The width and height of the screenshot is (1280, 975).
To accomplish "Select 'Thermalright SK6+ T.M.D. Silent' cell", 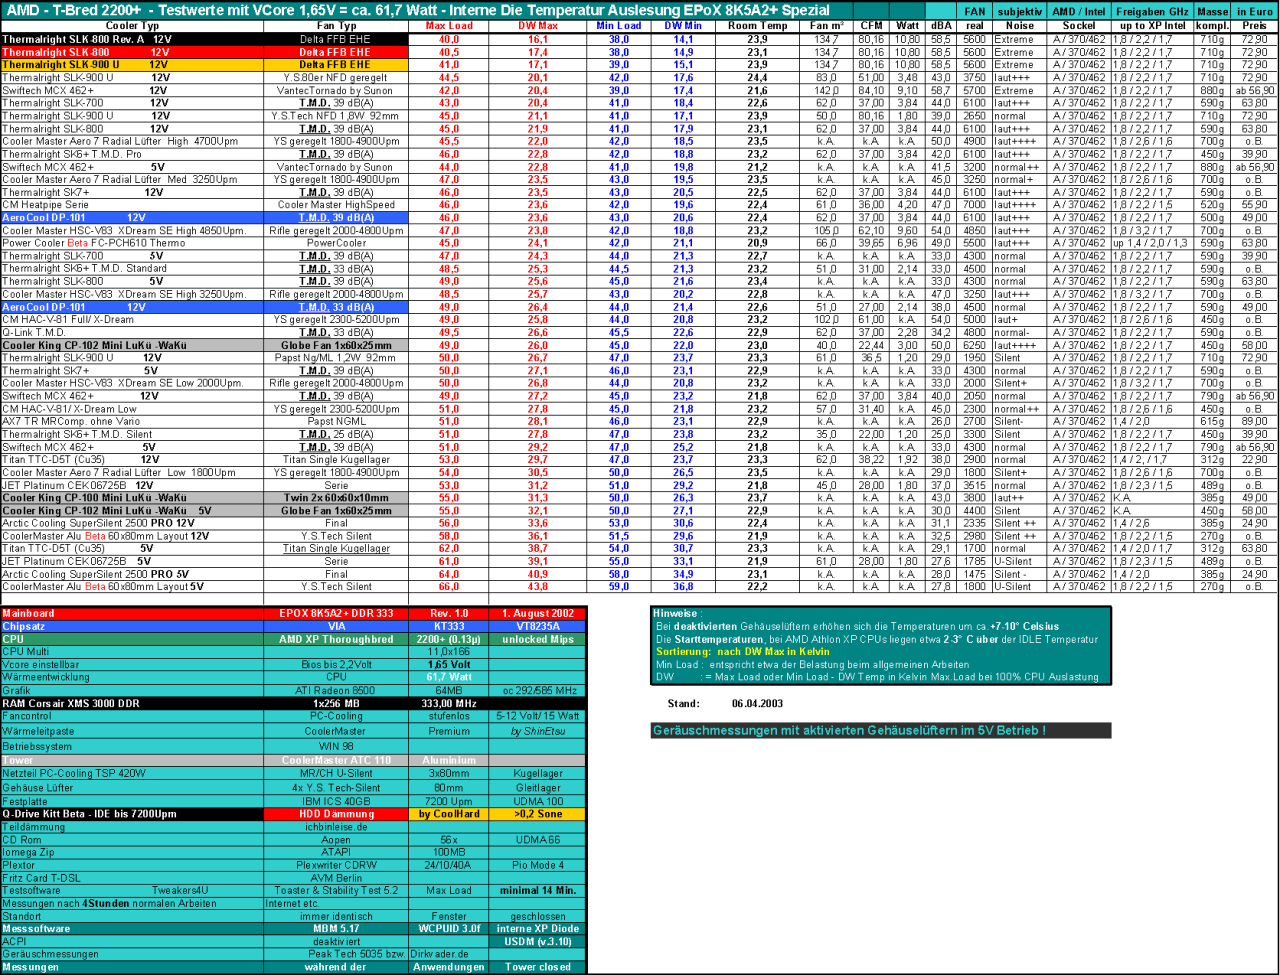I will click(x=132, y=434).
